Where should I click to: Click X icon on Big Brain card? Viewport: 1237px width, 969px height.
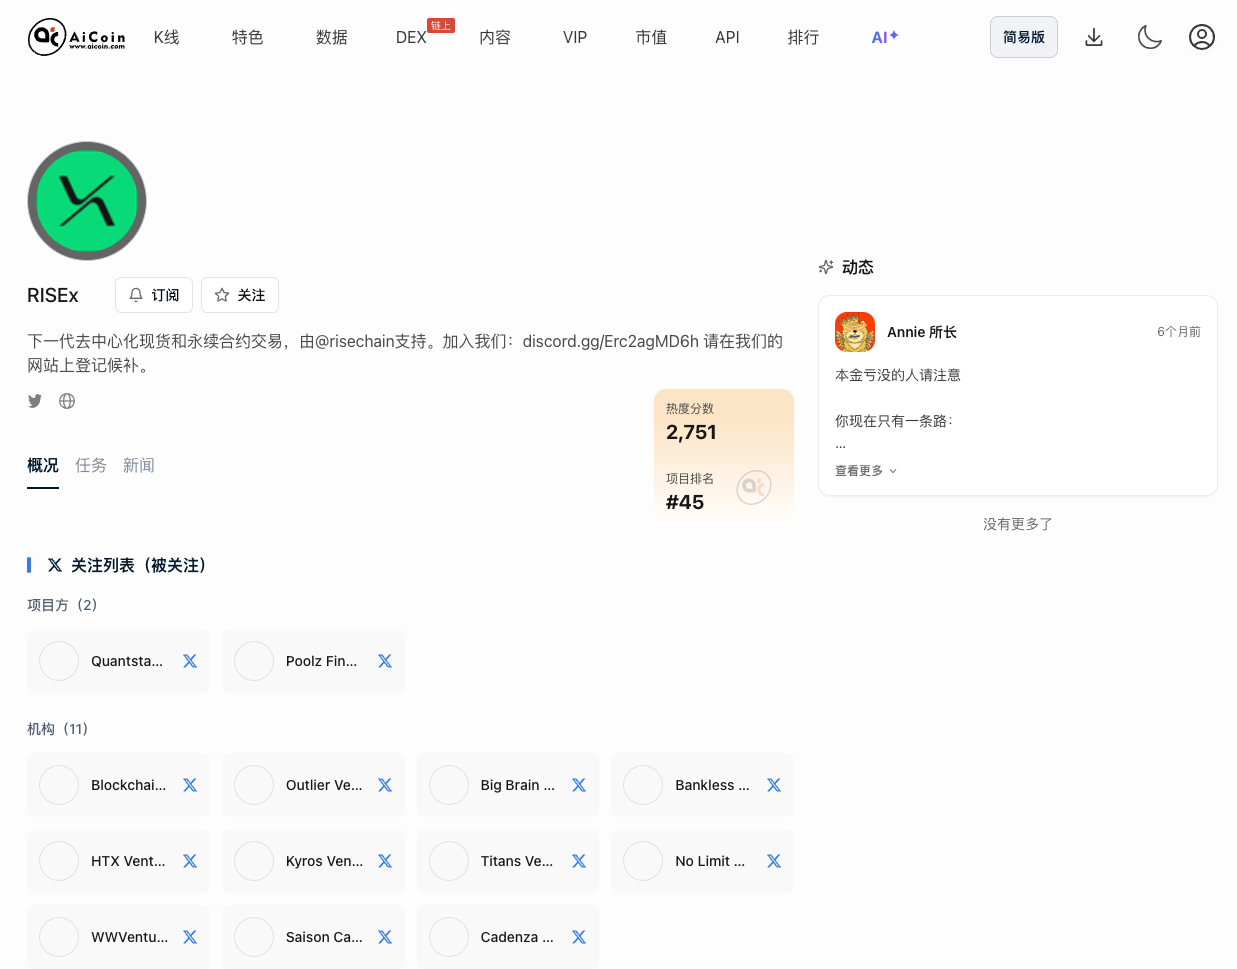579,785
